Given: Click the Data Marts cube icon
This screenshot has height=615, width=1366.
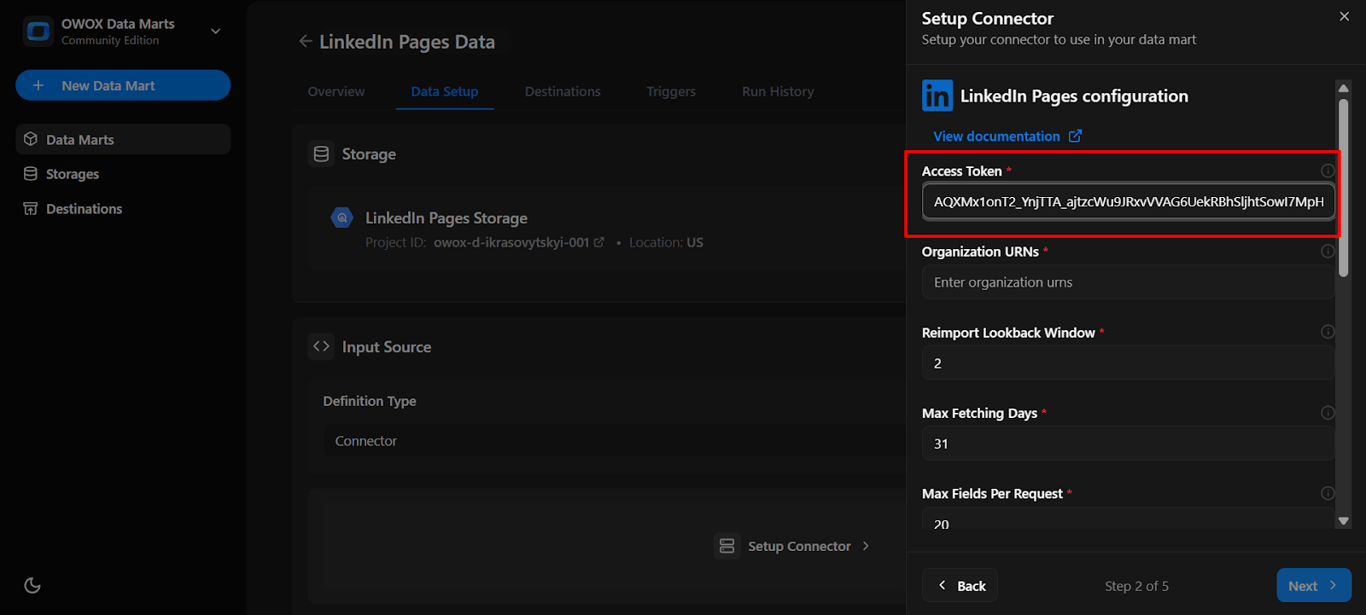Looking at the screenshot, I should tap(31, 139).
